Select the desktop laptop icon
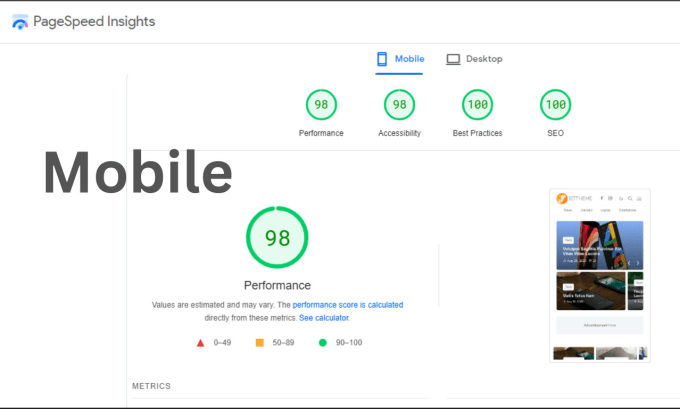680x409 pixels. pyautogui.click(x=453, y=59)
